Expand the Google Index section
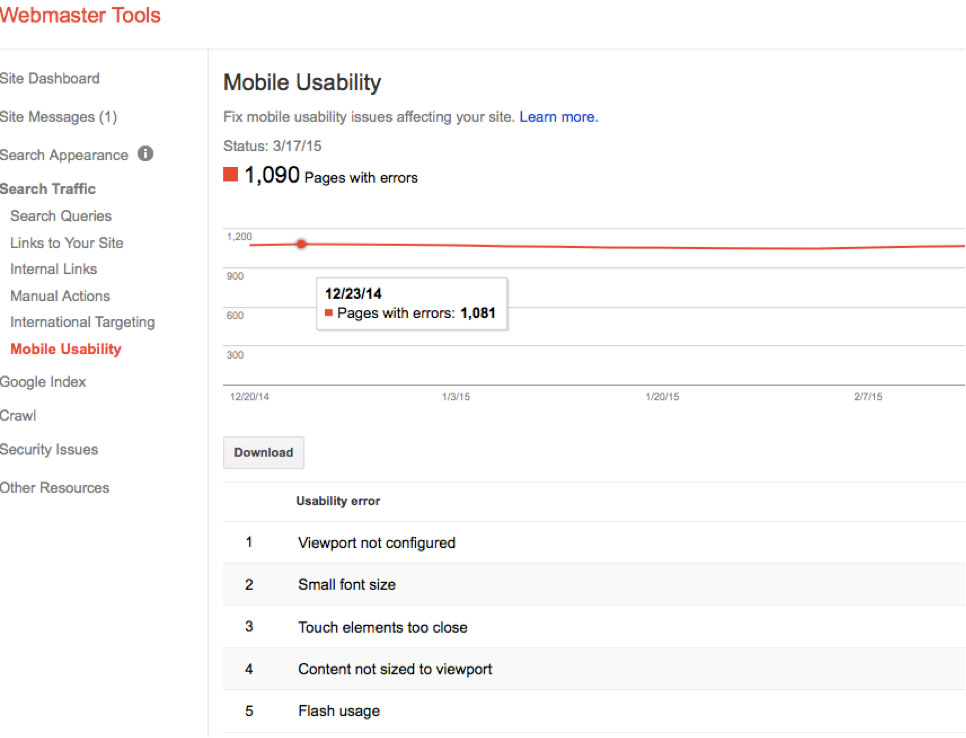Image resolution: width=966 pixels, height=738 pixels. (x=43, y=382)
